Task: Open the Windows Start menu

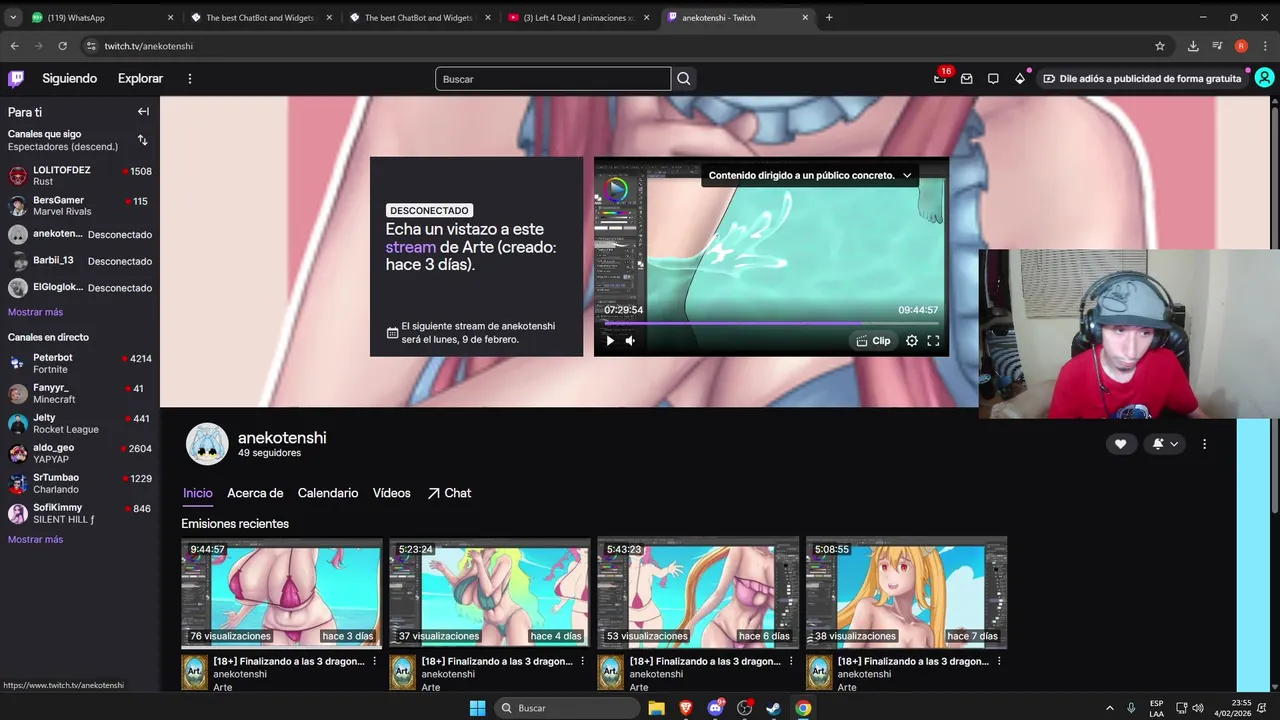Action: click(x=478, y=708)
